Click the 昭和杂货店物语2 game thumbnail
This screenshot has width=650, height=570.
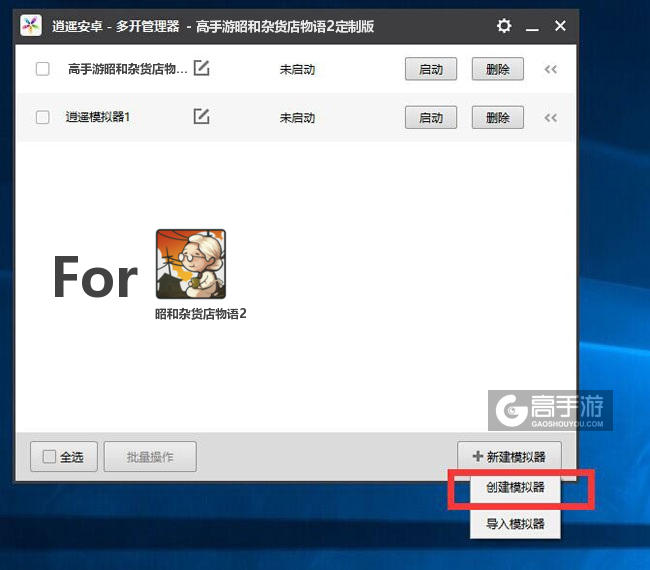191,264
